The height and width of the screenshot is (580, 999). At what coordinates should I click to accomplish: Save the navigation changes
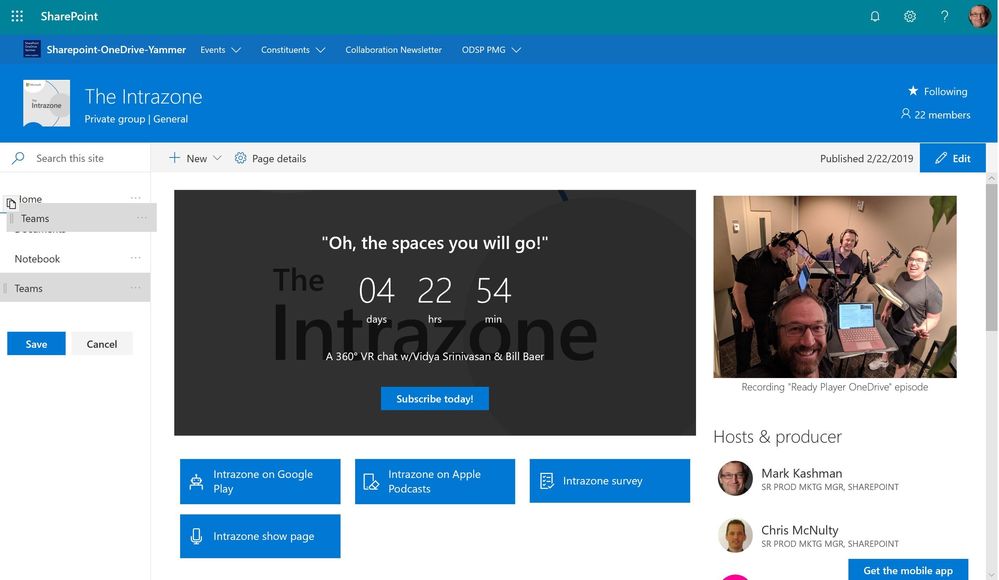36,344
